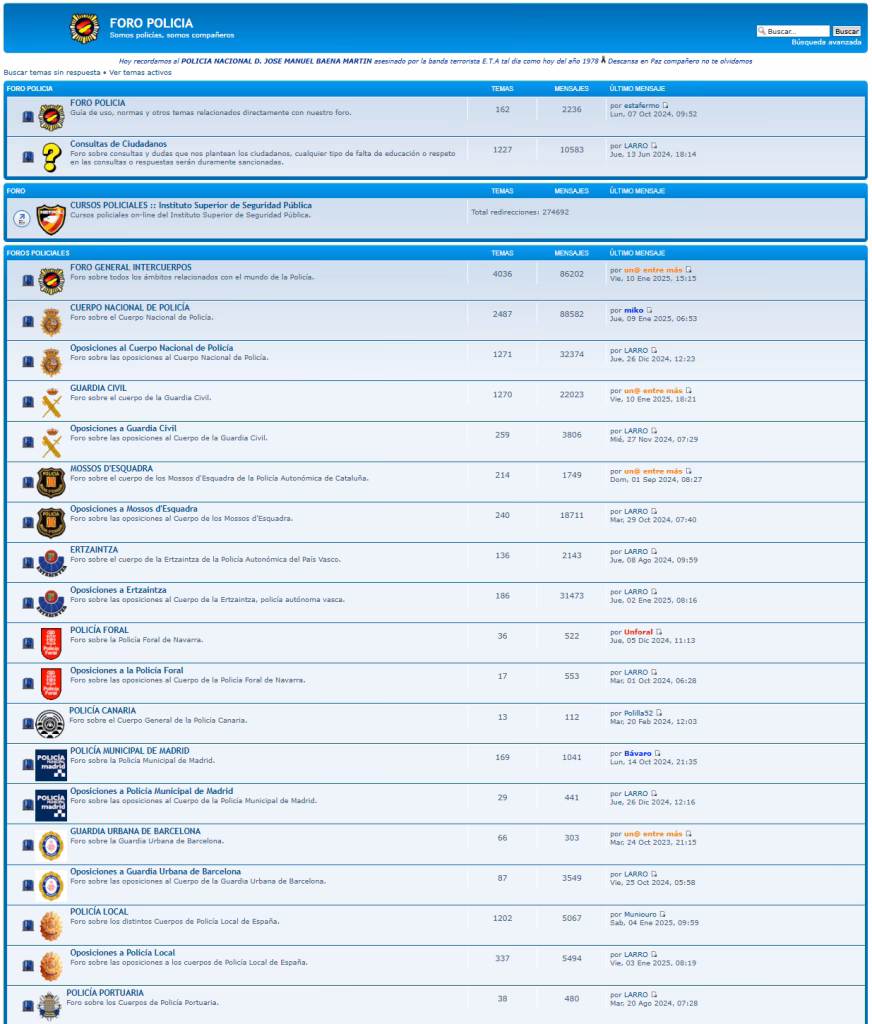Viewport: 872px width, 1024px height.
Task: Click the Ertzaintza forum emblem icon
Action: click(50, 562)
